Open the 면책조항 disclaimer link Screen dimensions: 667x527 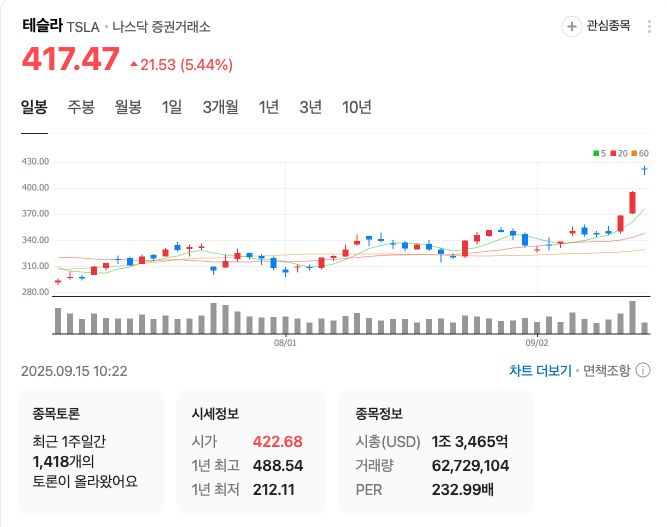pyautogui.click(x=606, y=370)
